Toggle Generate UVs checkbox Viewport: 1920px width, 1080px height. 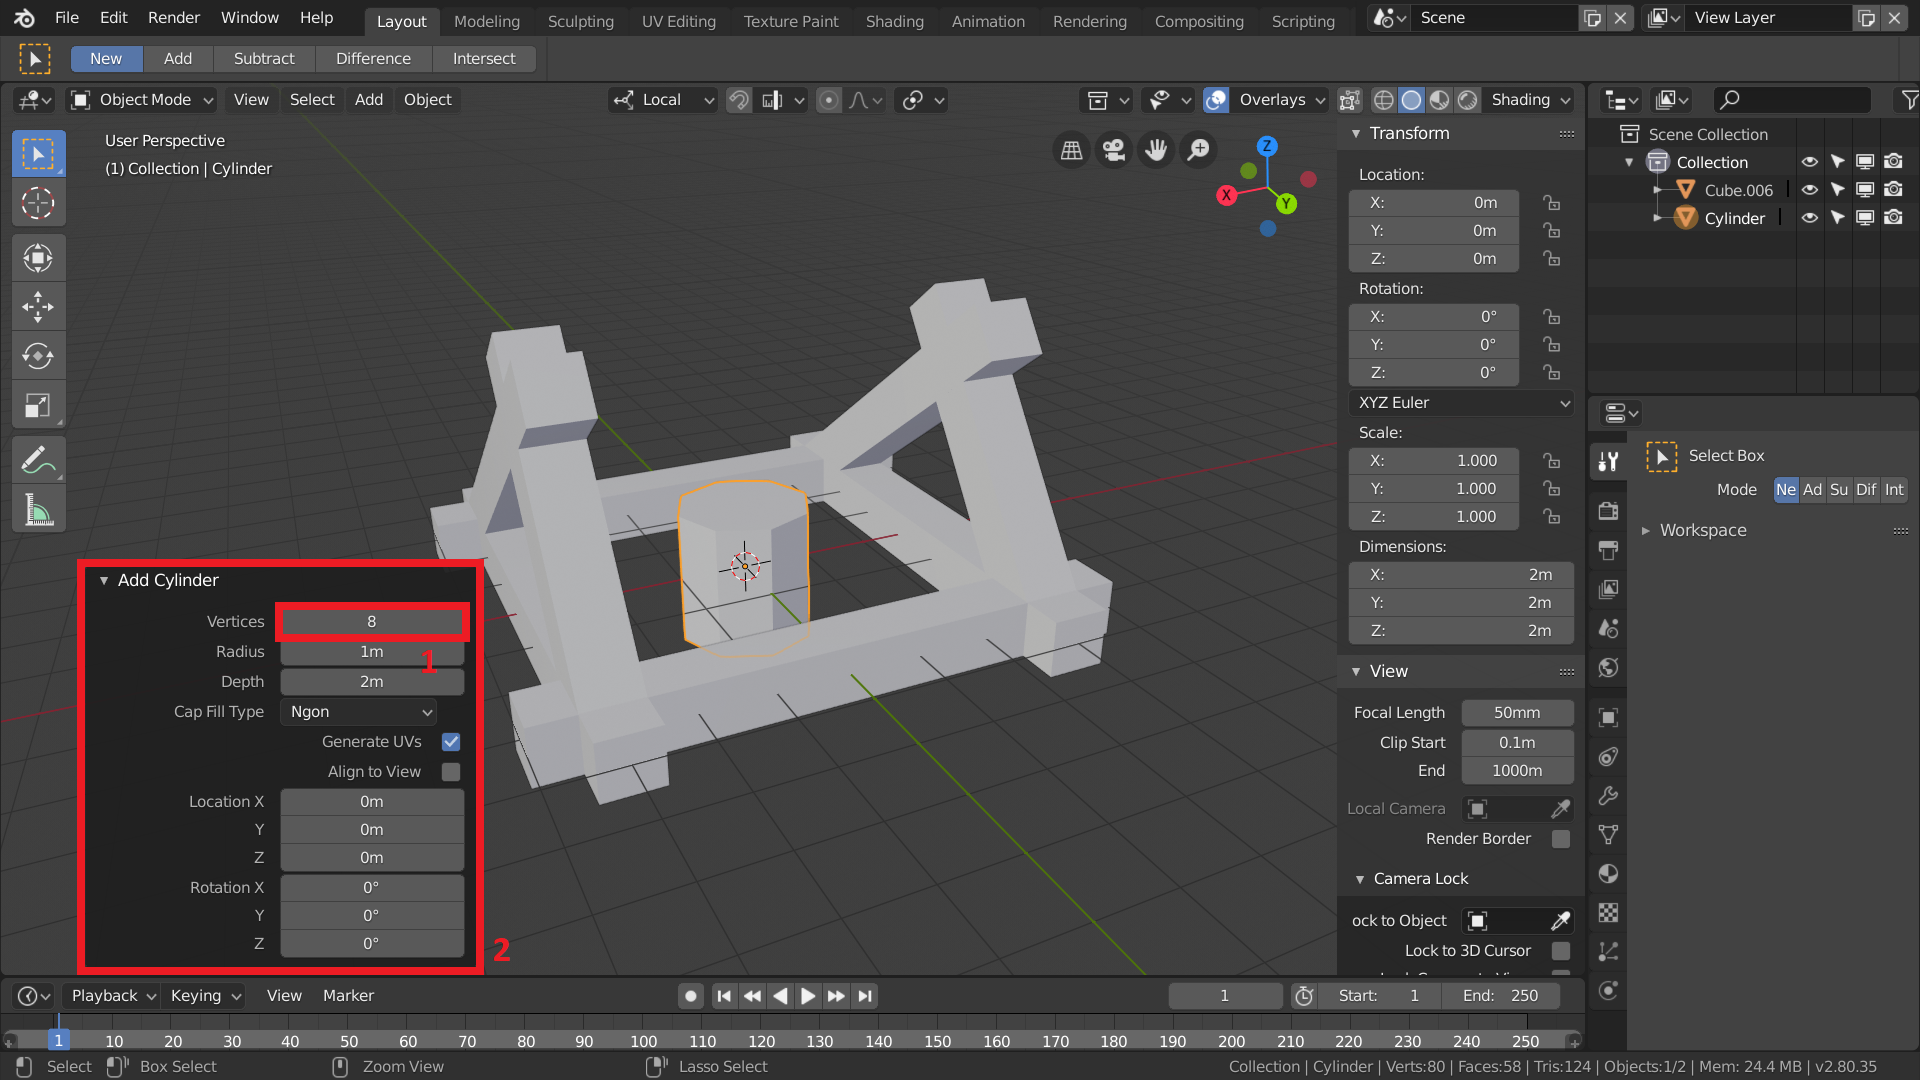[x=451, y=742]
